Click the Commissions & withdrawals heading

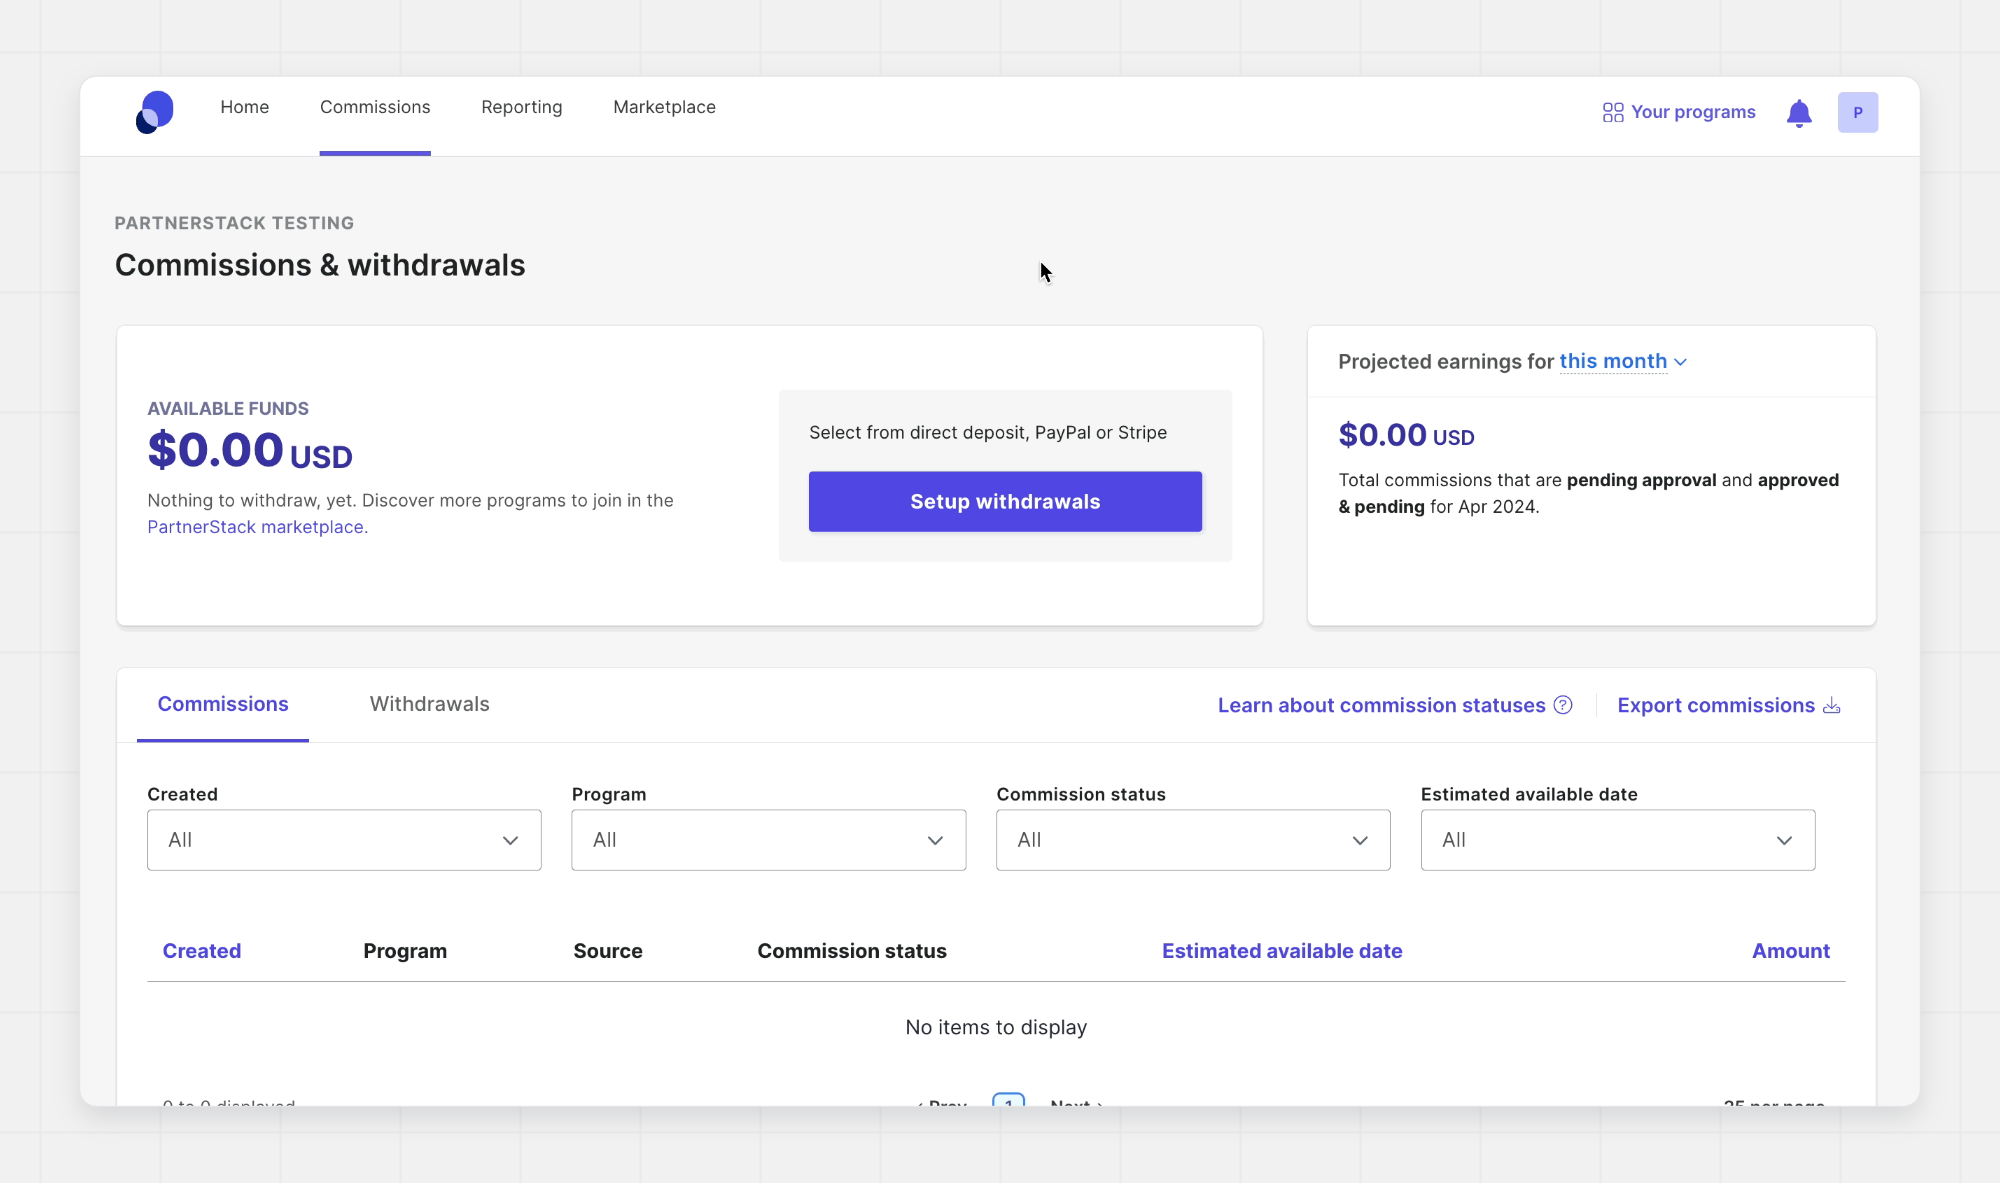click(x=320, y=265)
